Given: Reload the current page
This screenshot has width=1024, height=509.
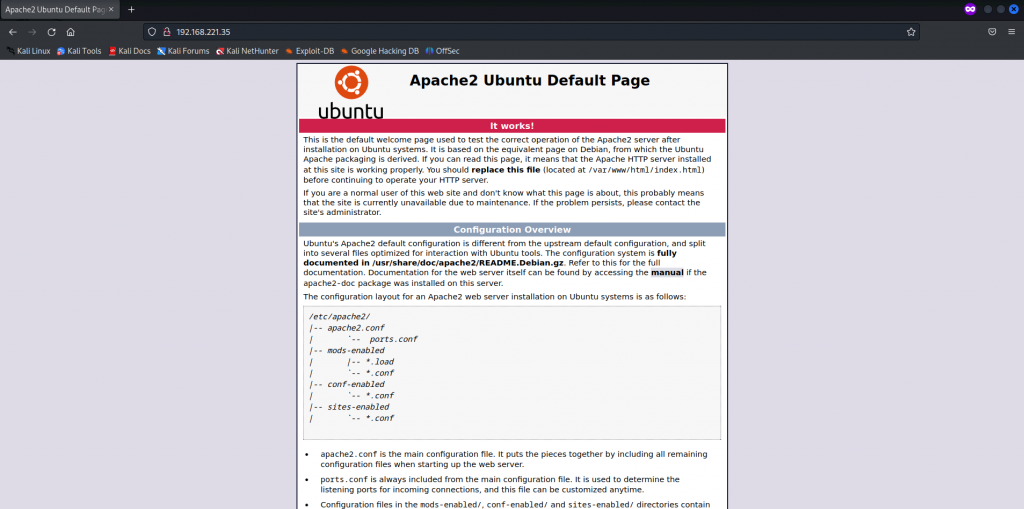Looking at the screenshot, I should (x=52, y=32).
